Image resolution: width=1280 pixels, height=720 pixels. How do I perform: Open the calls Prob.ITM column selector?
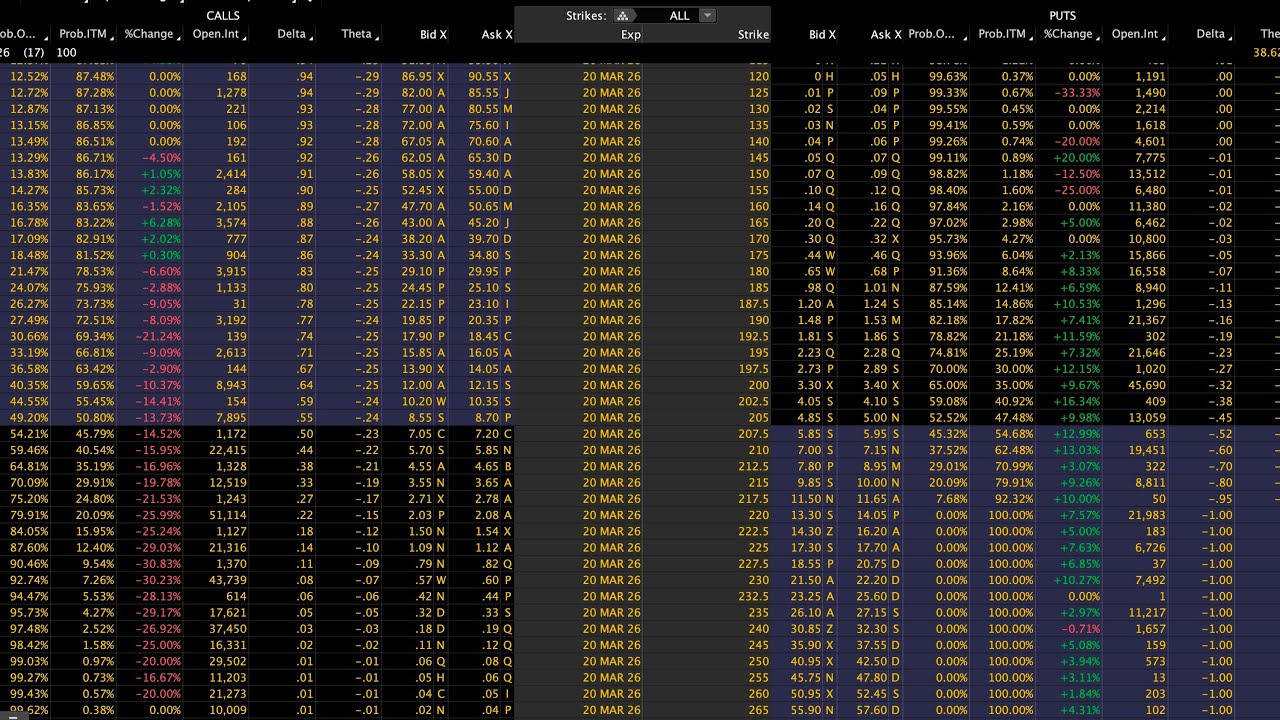[x=112, y=37]
